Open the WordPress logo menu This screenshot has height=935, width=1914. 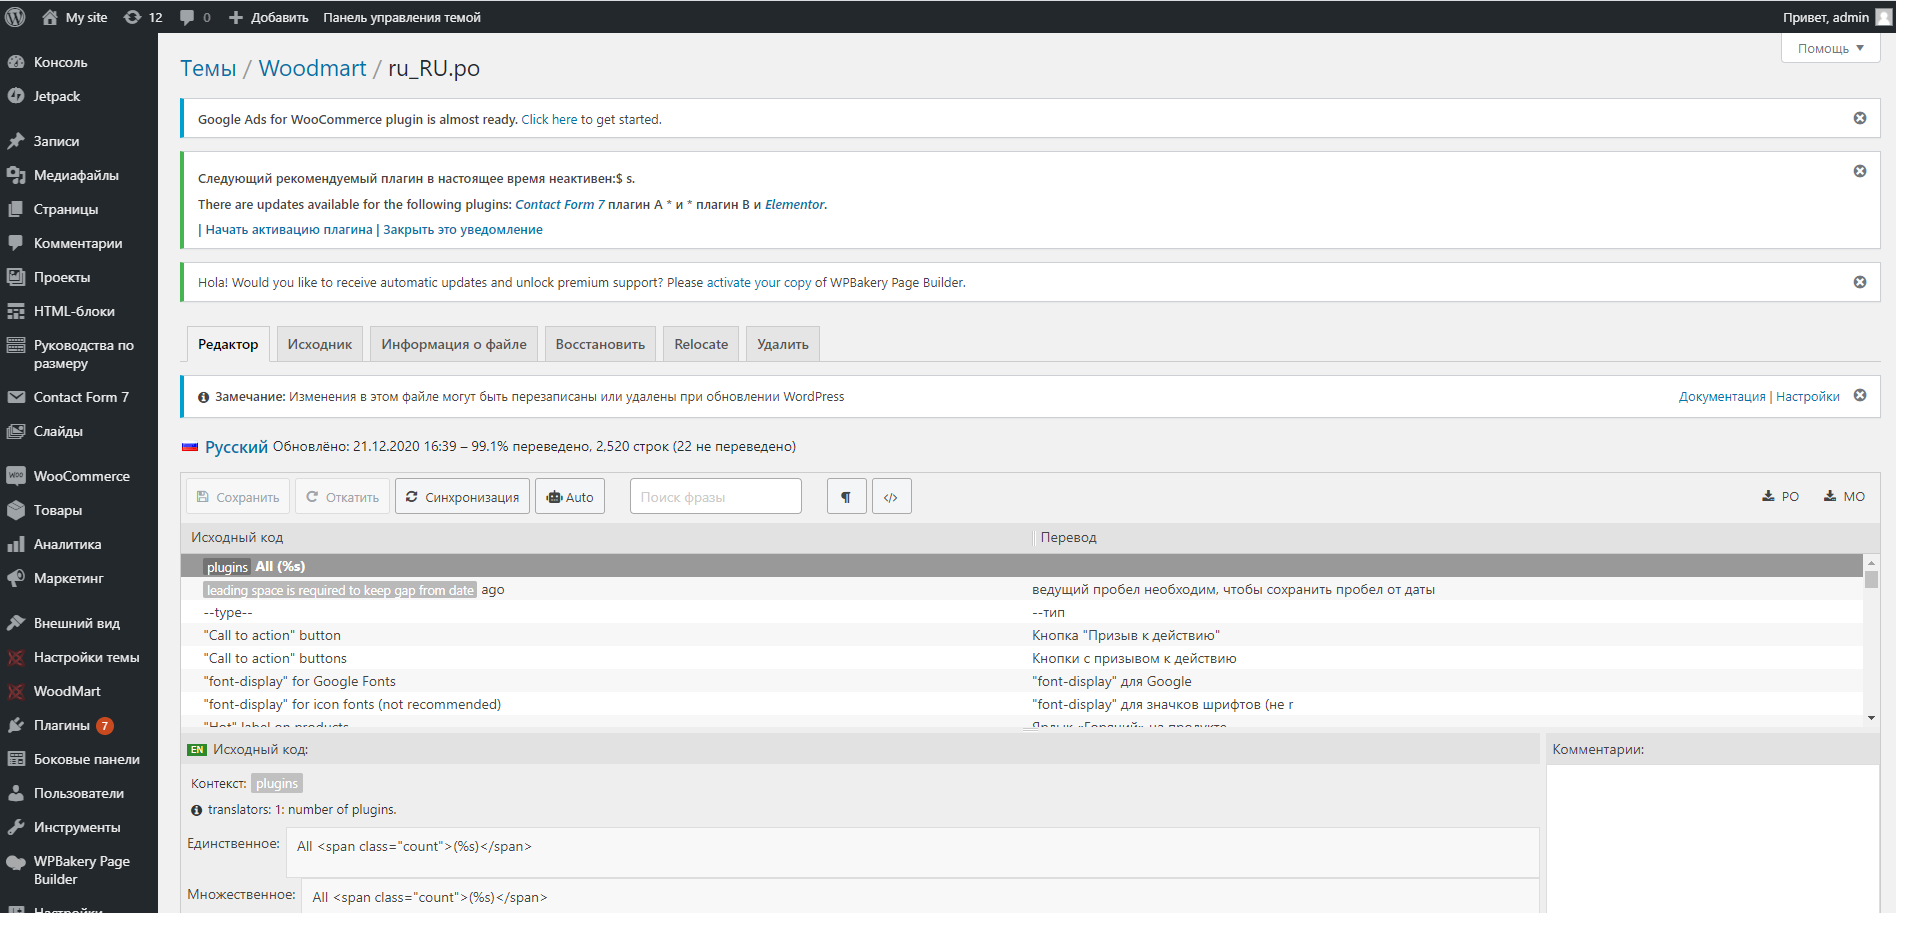[15, 17]
